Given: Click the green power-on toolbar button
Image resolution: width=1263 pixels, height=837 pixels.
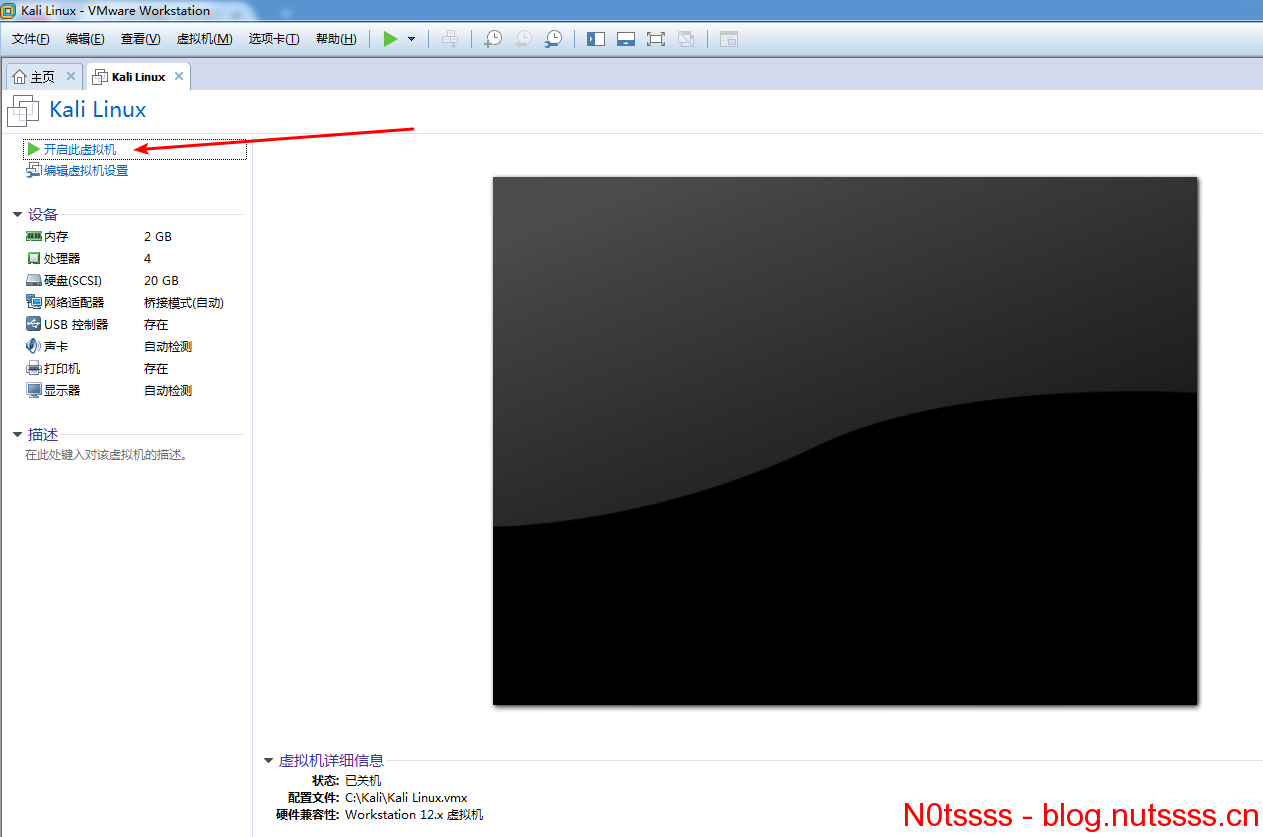Looking at the screenshot, I should tap(390, 39).
